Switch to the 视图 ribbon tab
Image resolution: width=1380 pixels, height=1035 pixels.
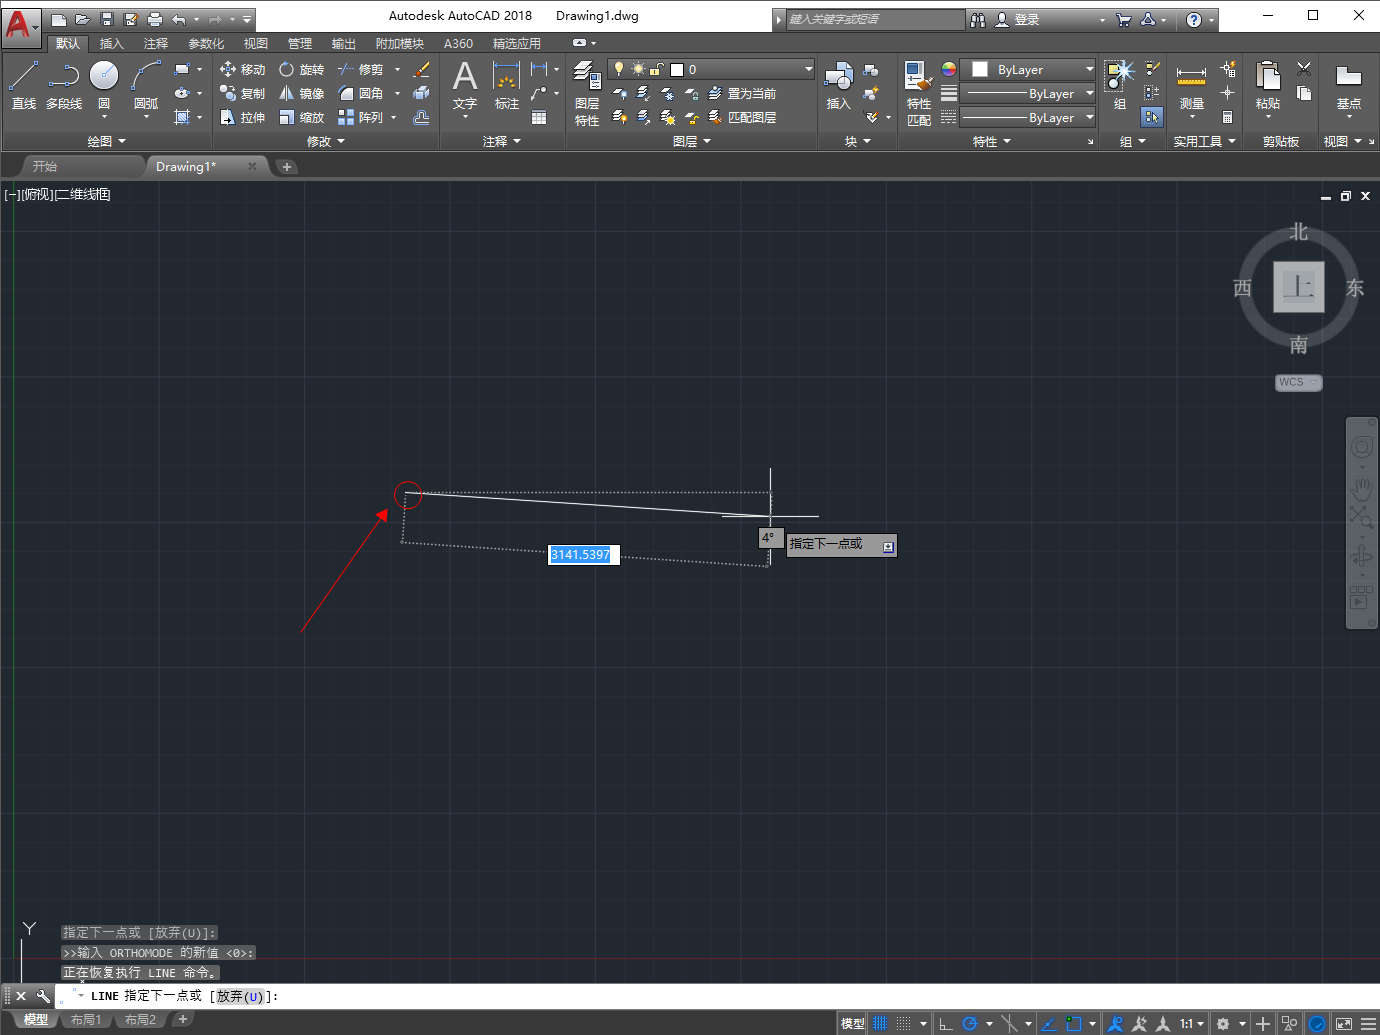click(x=256, y=43)
